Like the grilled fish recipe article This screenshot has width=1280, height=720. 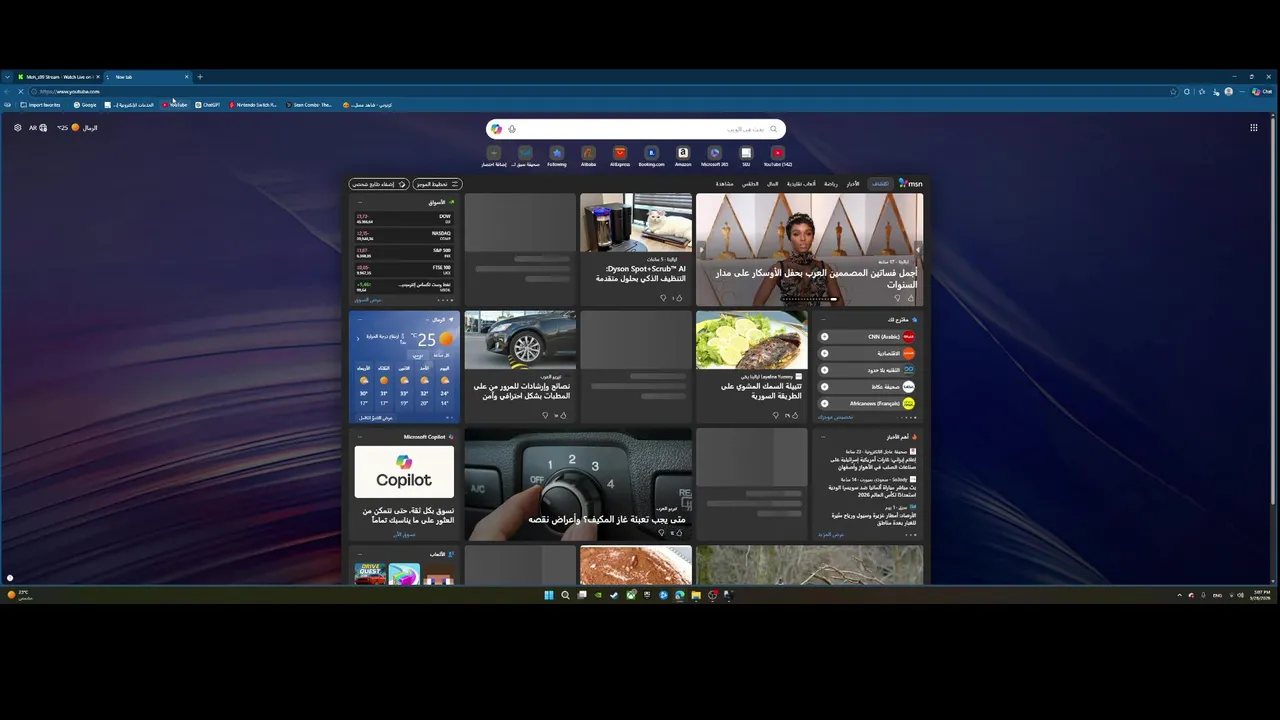[x=795, y=415]
